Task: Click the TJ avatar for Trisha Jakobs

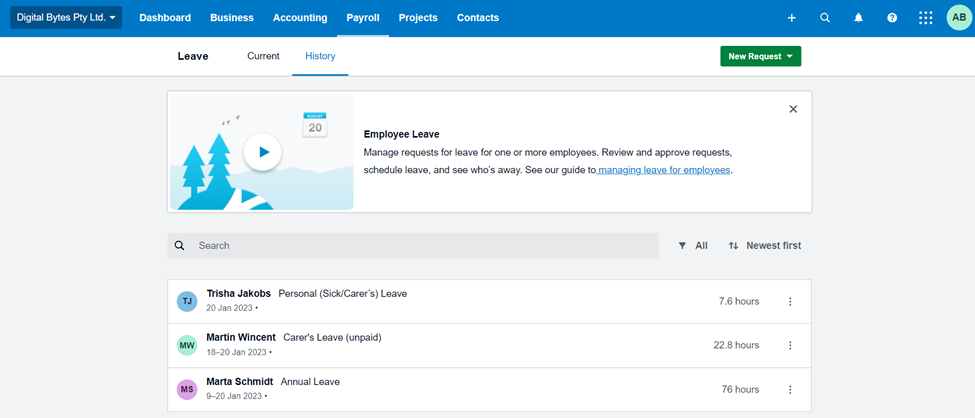Action: [x=187, y=302]
